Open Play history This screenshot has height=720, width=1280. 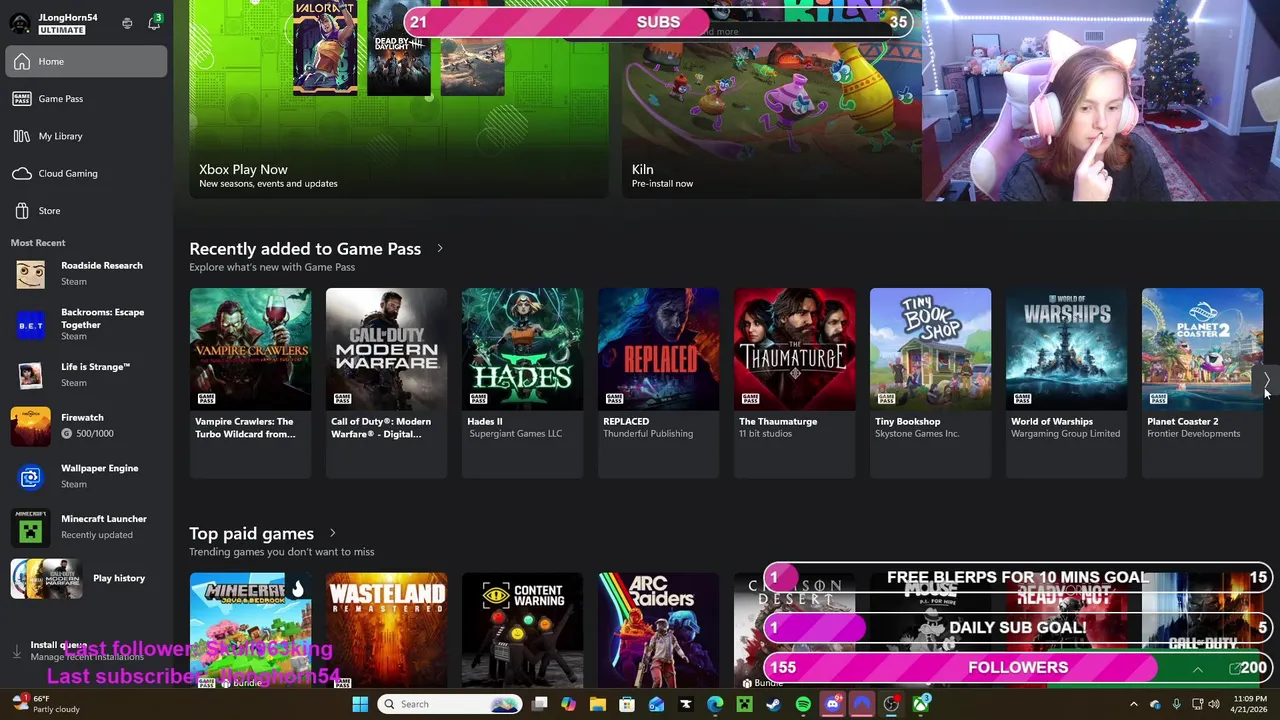pyautogui.click(x=86, y=578)
